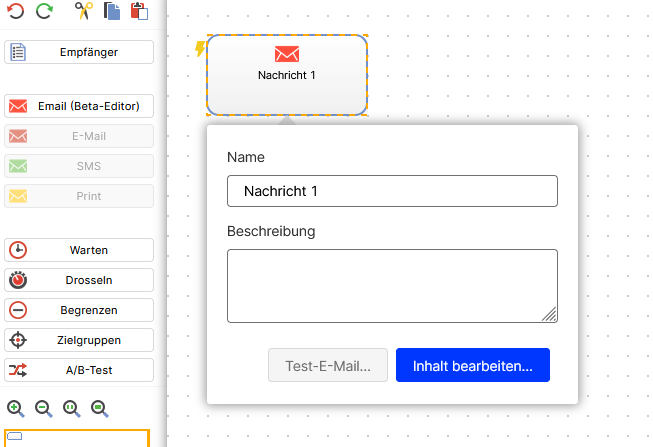This screenshot has height=447, width=653.
Task: Cut selection with the scissors icon
Action: click(85, 12)
